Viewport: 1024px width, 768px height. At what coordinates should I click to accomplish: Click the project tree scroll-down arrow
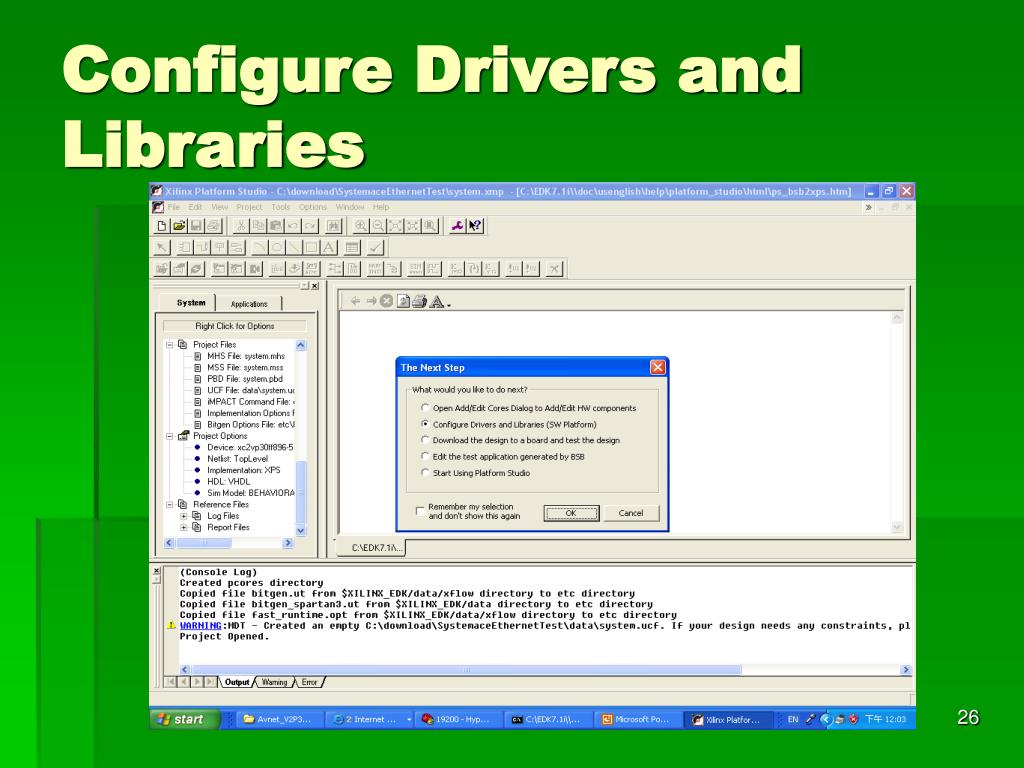point(301,530)
